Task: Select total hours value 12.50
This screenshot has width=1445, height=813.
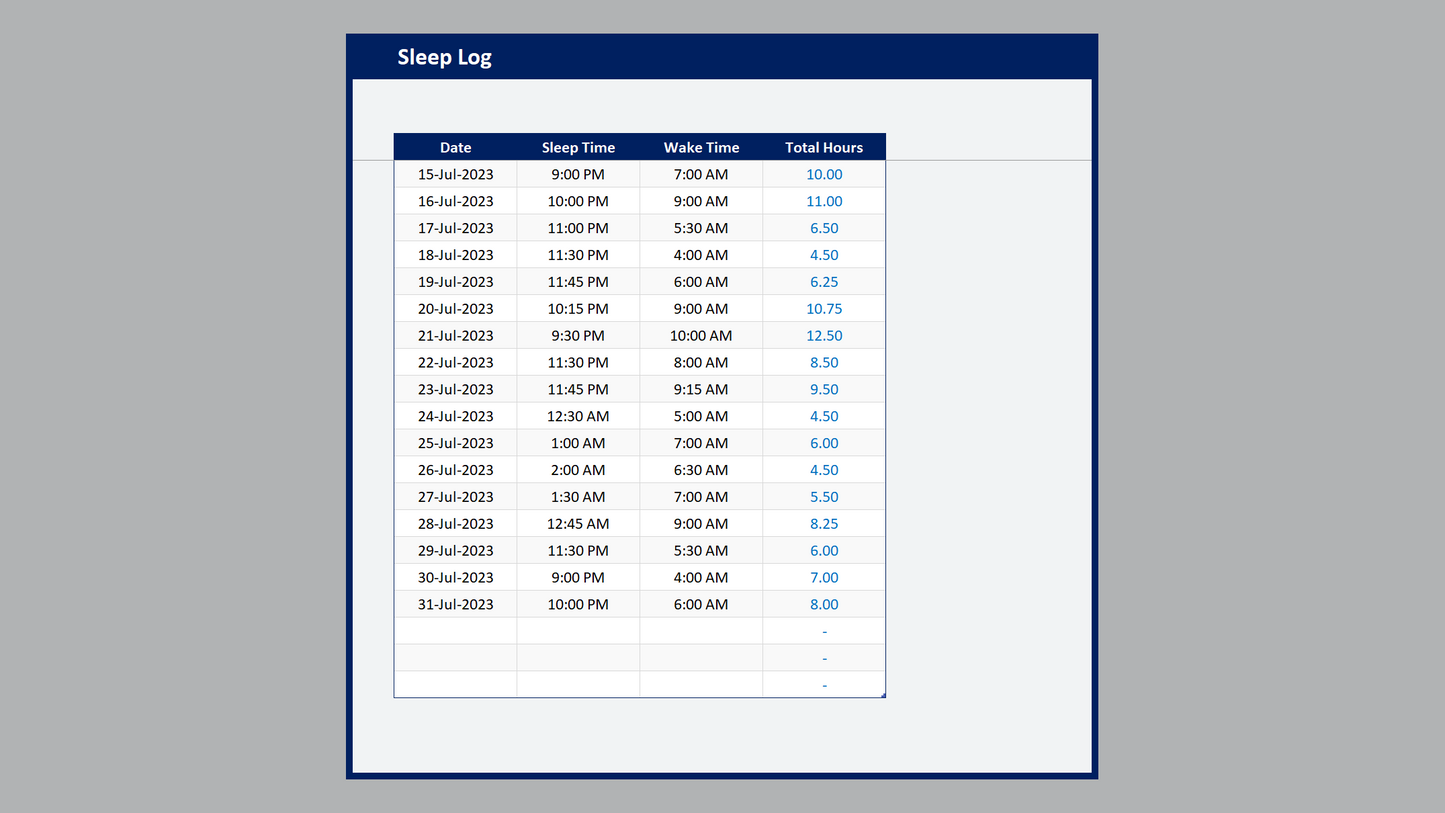Action: coord(824,336)
